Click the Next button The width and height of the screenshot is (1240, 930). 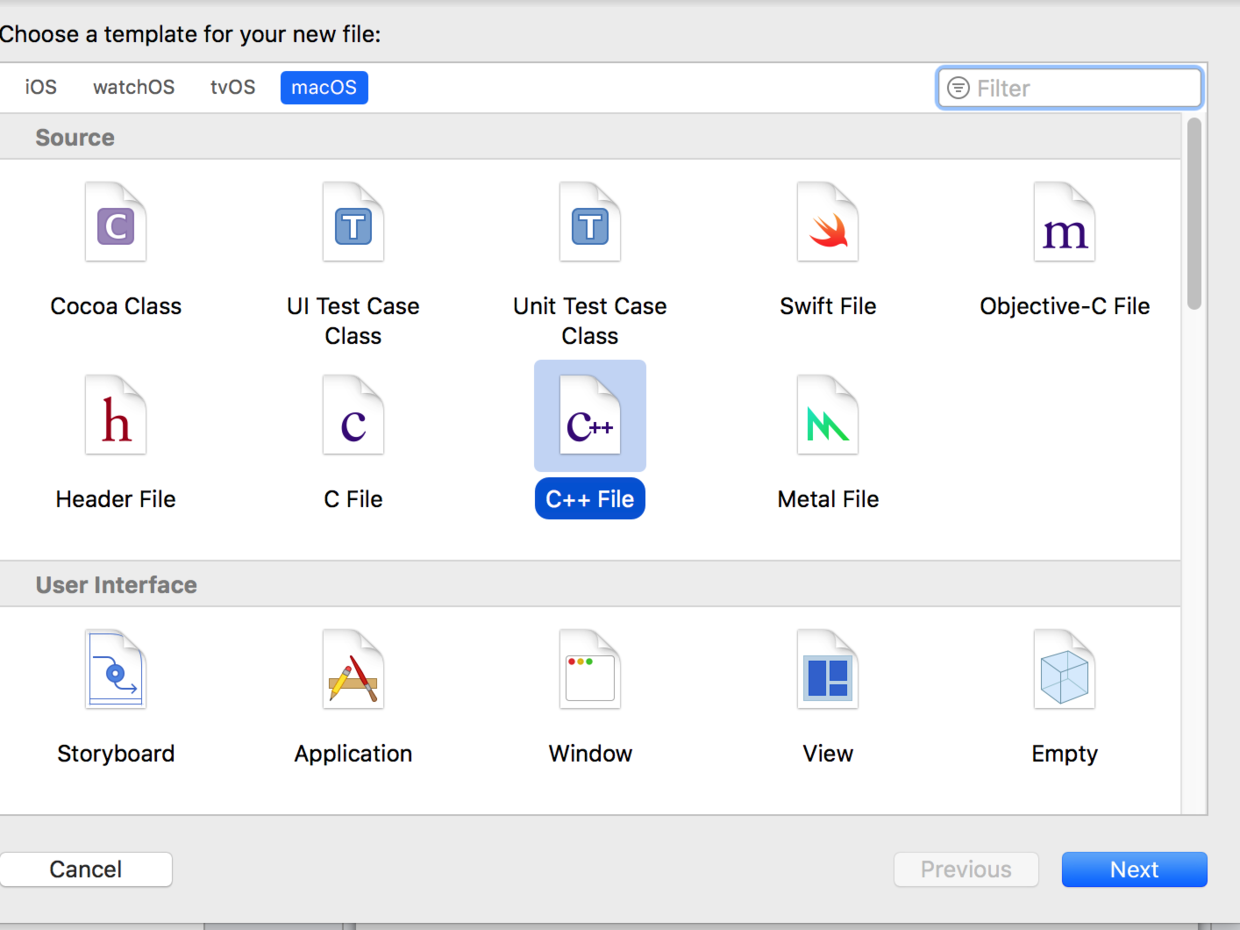(1134, 869)
